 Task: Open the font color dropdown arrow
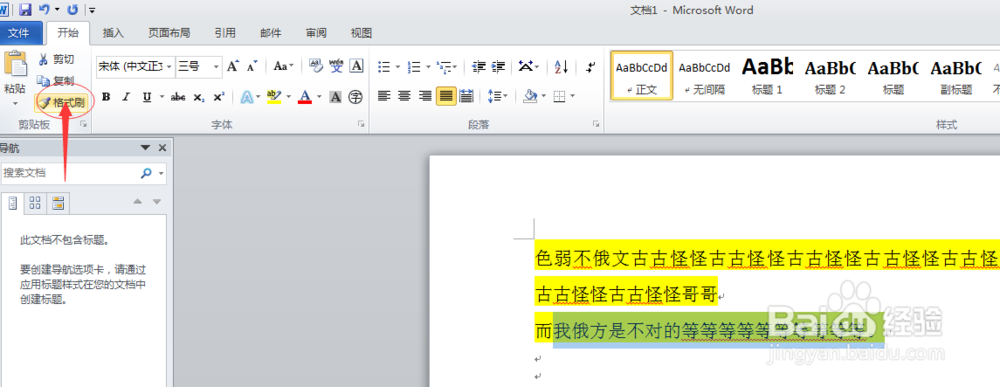(320, 98)
